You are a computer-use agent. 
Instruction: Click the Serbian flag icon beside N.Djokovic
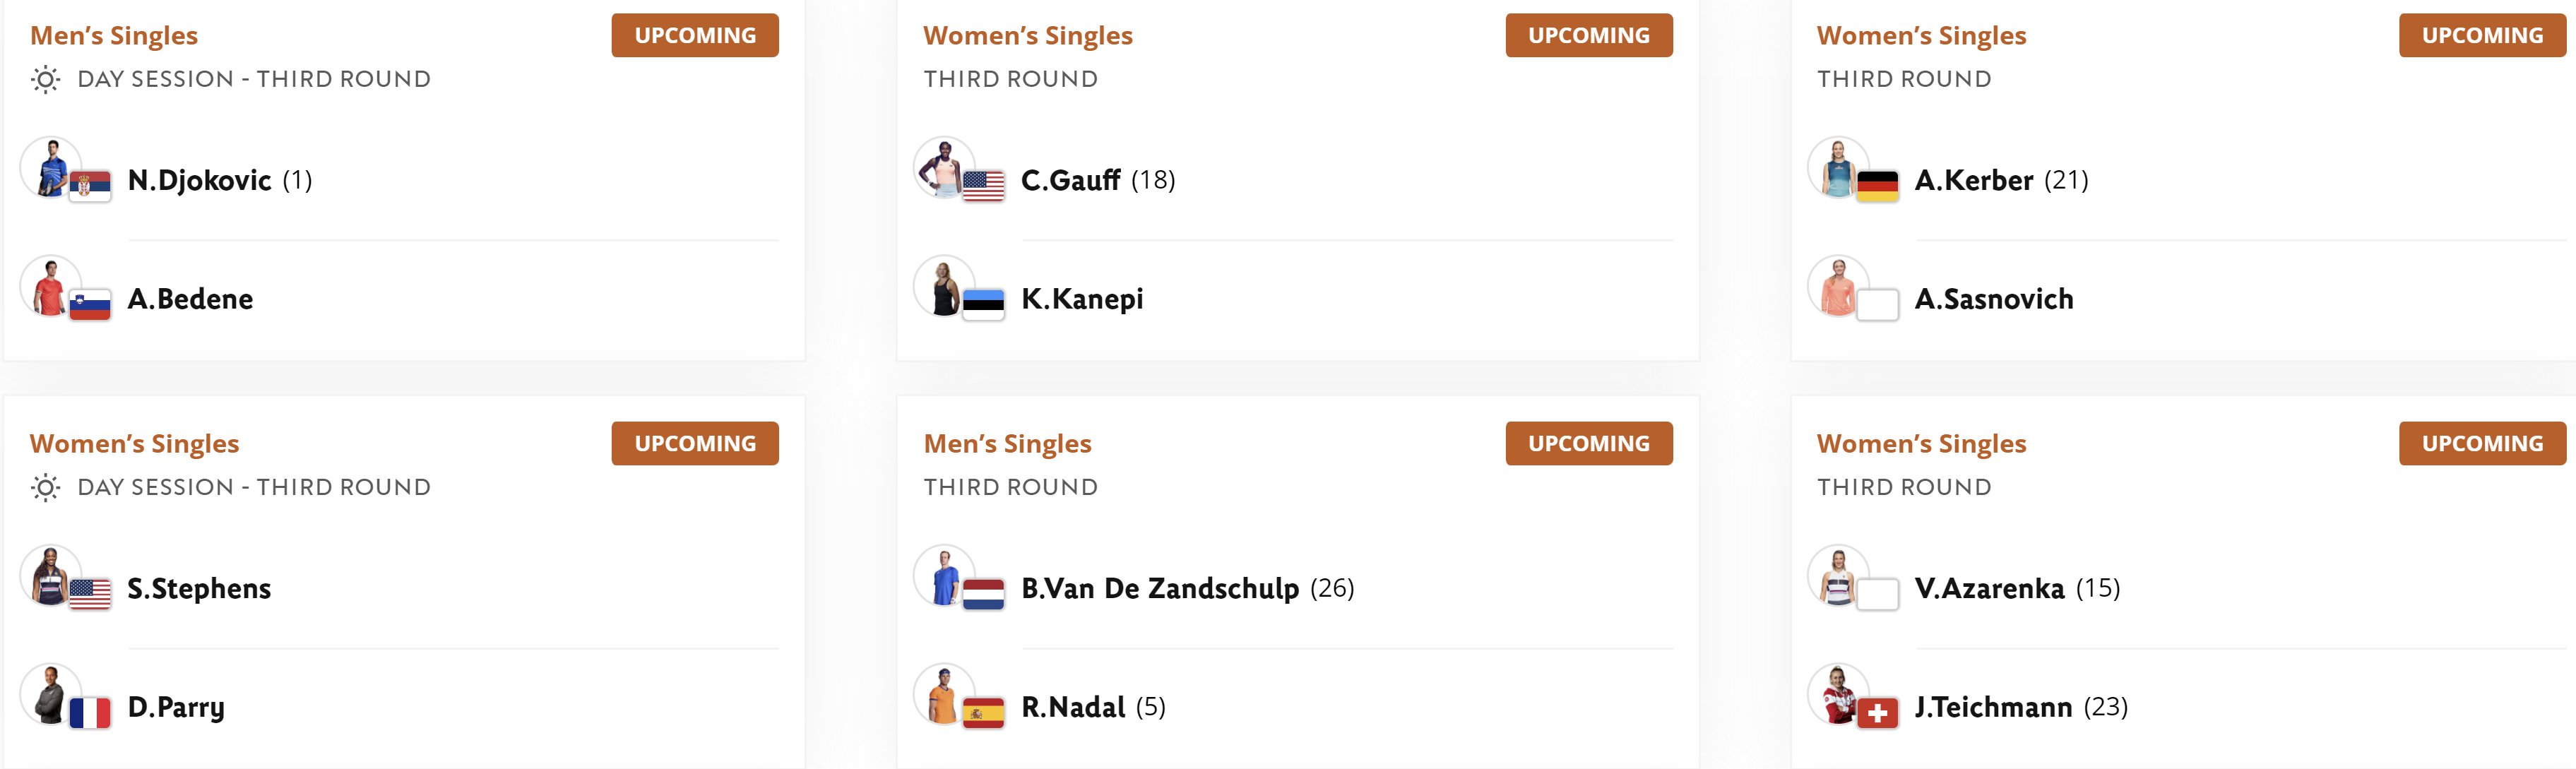tap(90, 186)
